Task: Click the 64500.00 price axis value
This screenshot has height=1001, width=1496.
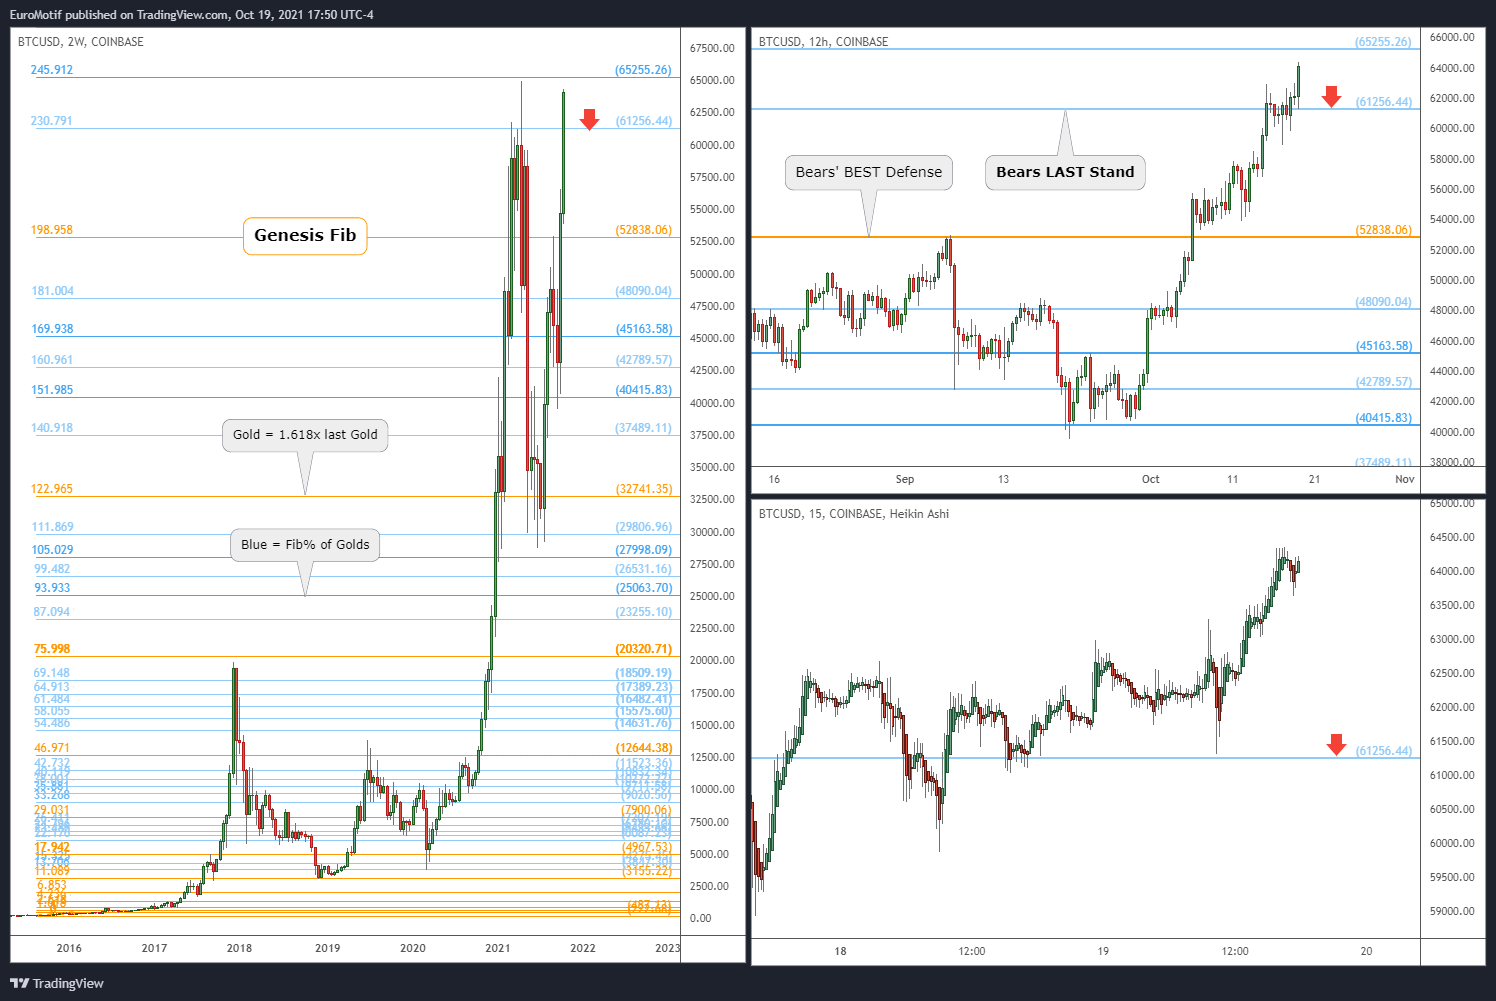Action: 1452,537
